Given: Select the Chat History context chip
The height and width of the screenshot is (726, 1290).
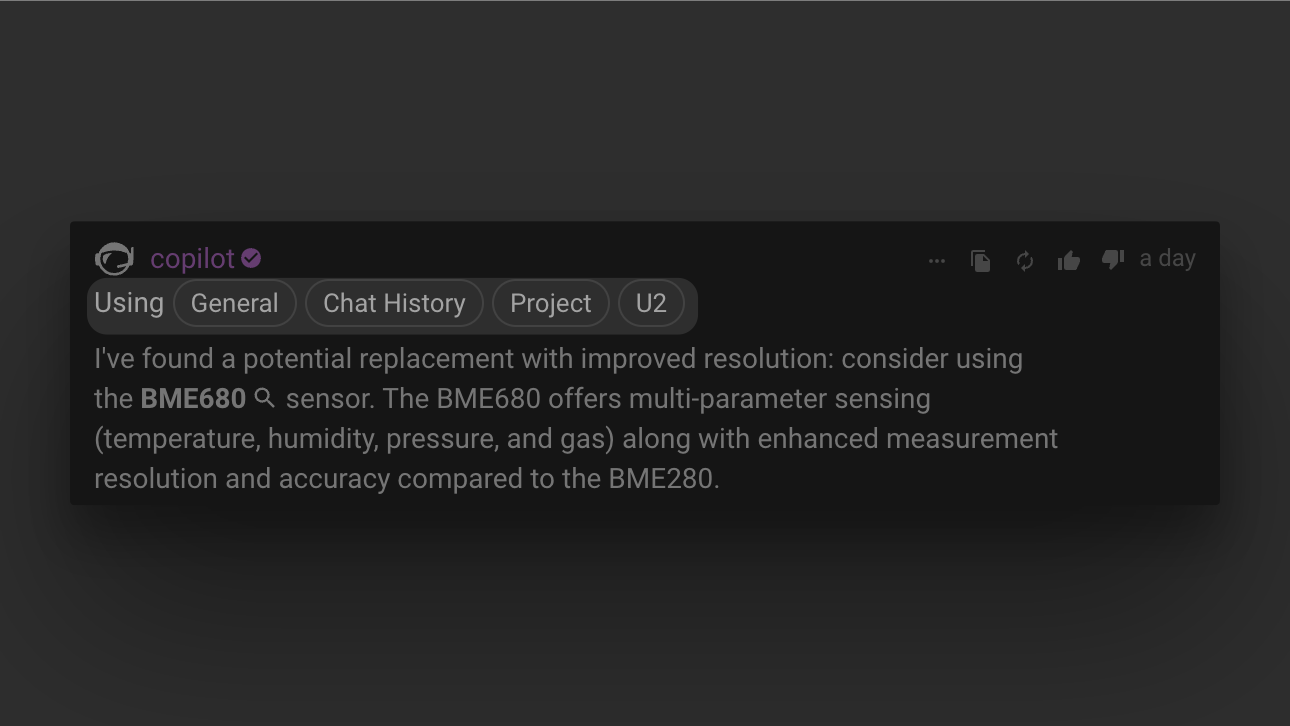Looking at the screenshot, I should (x=394, y=303).
